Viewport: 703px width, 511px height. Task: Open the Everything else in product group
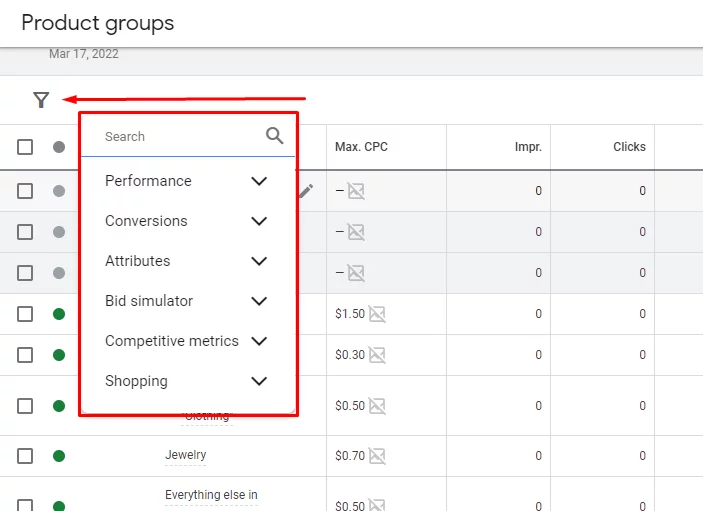click(211, 495)
